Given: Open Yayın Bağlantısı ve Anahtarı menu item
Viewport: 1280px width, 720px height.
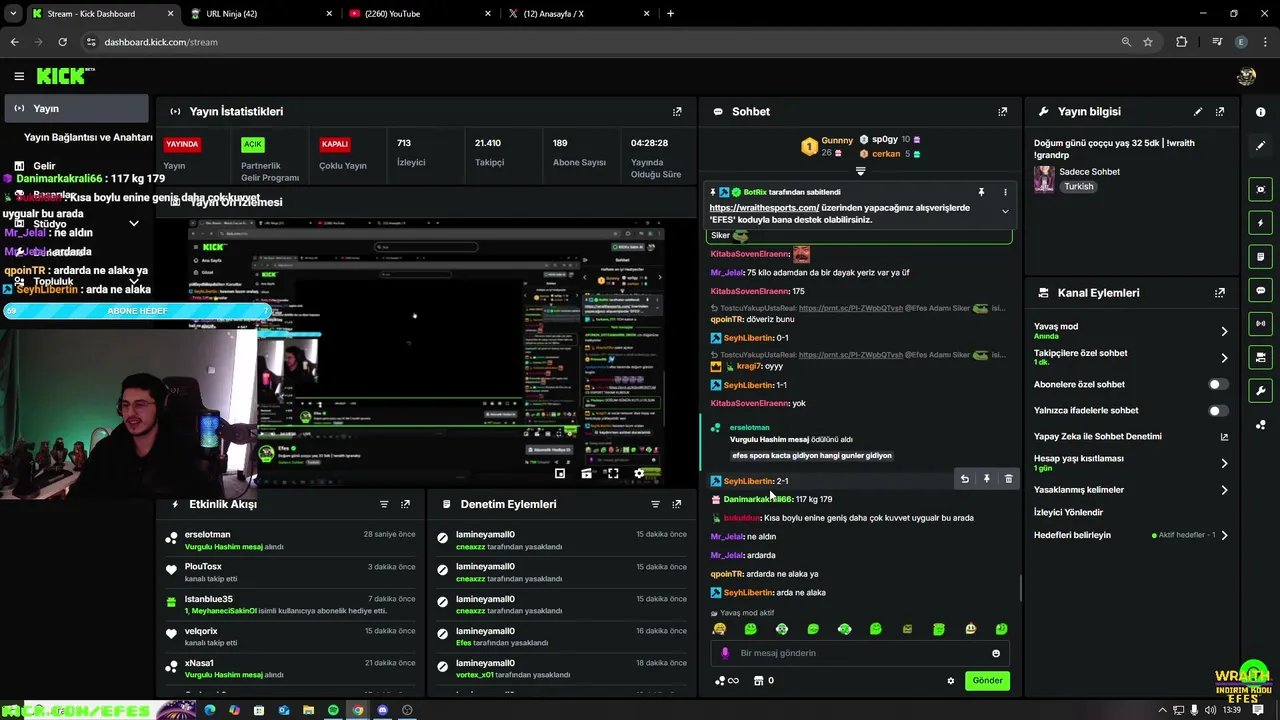Looking at the screenshot, I should coord(88,137).
